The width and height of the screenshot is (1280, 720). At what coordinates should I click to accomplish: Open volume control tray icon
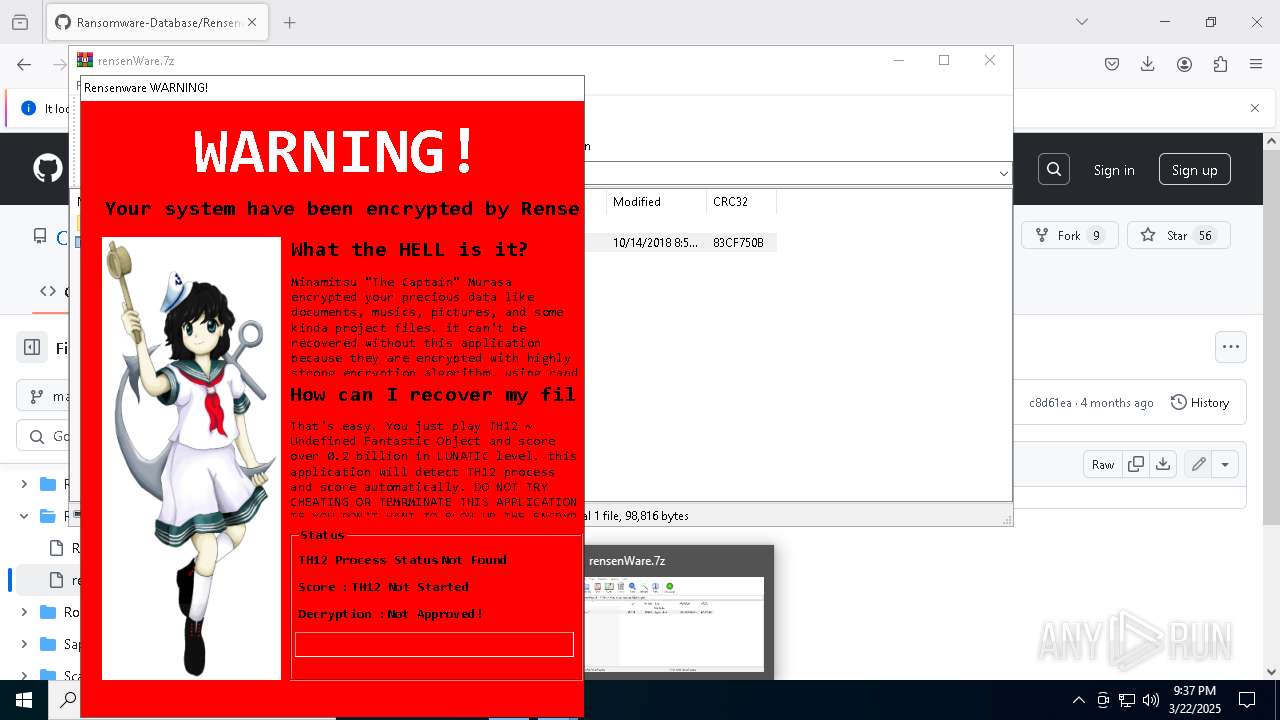pos(1151,700)
